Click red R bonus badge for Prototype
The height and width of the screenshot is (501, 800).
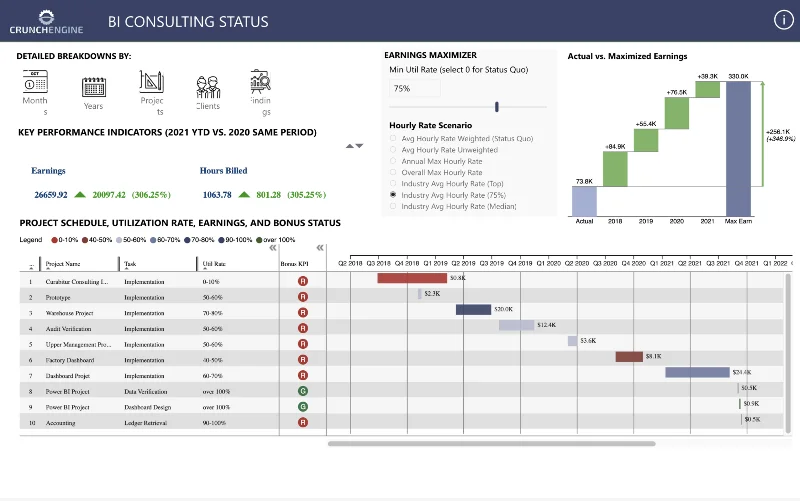pyautogui.click(x=303, y=297)
